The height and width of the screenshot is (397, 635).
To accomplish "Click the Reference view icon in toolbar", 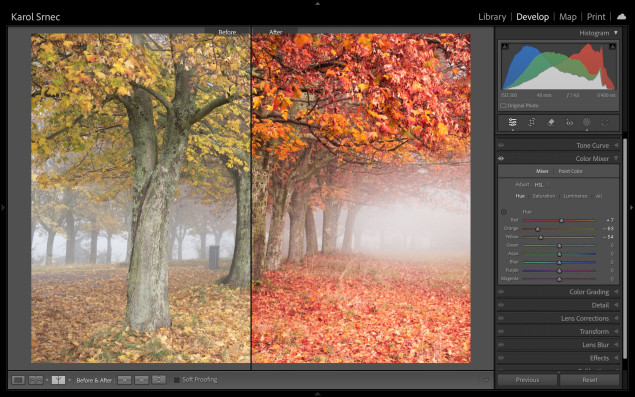I will pyautogui.click(x=36, y=380).
